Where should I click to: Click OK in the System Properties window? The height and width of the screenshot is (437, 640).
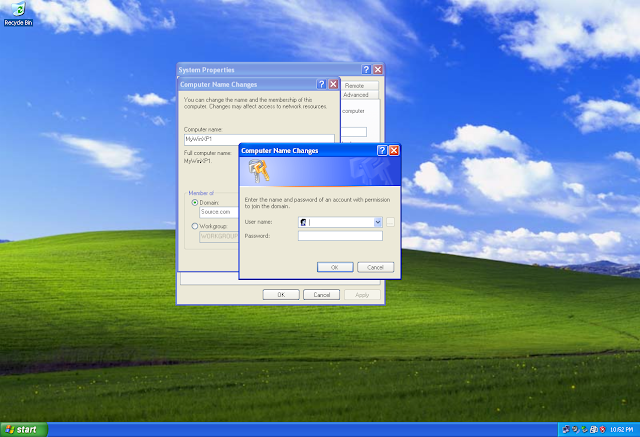281,295
